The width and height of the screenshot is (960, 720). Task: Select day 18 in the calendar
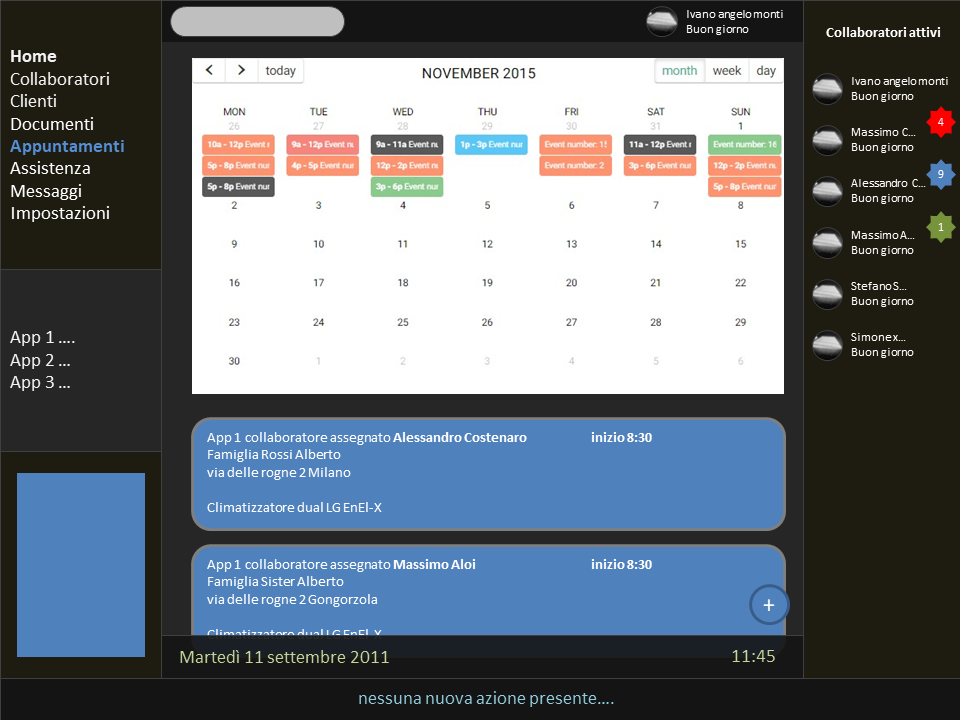403,283
